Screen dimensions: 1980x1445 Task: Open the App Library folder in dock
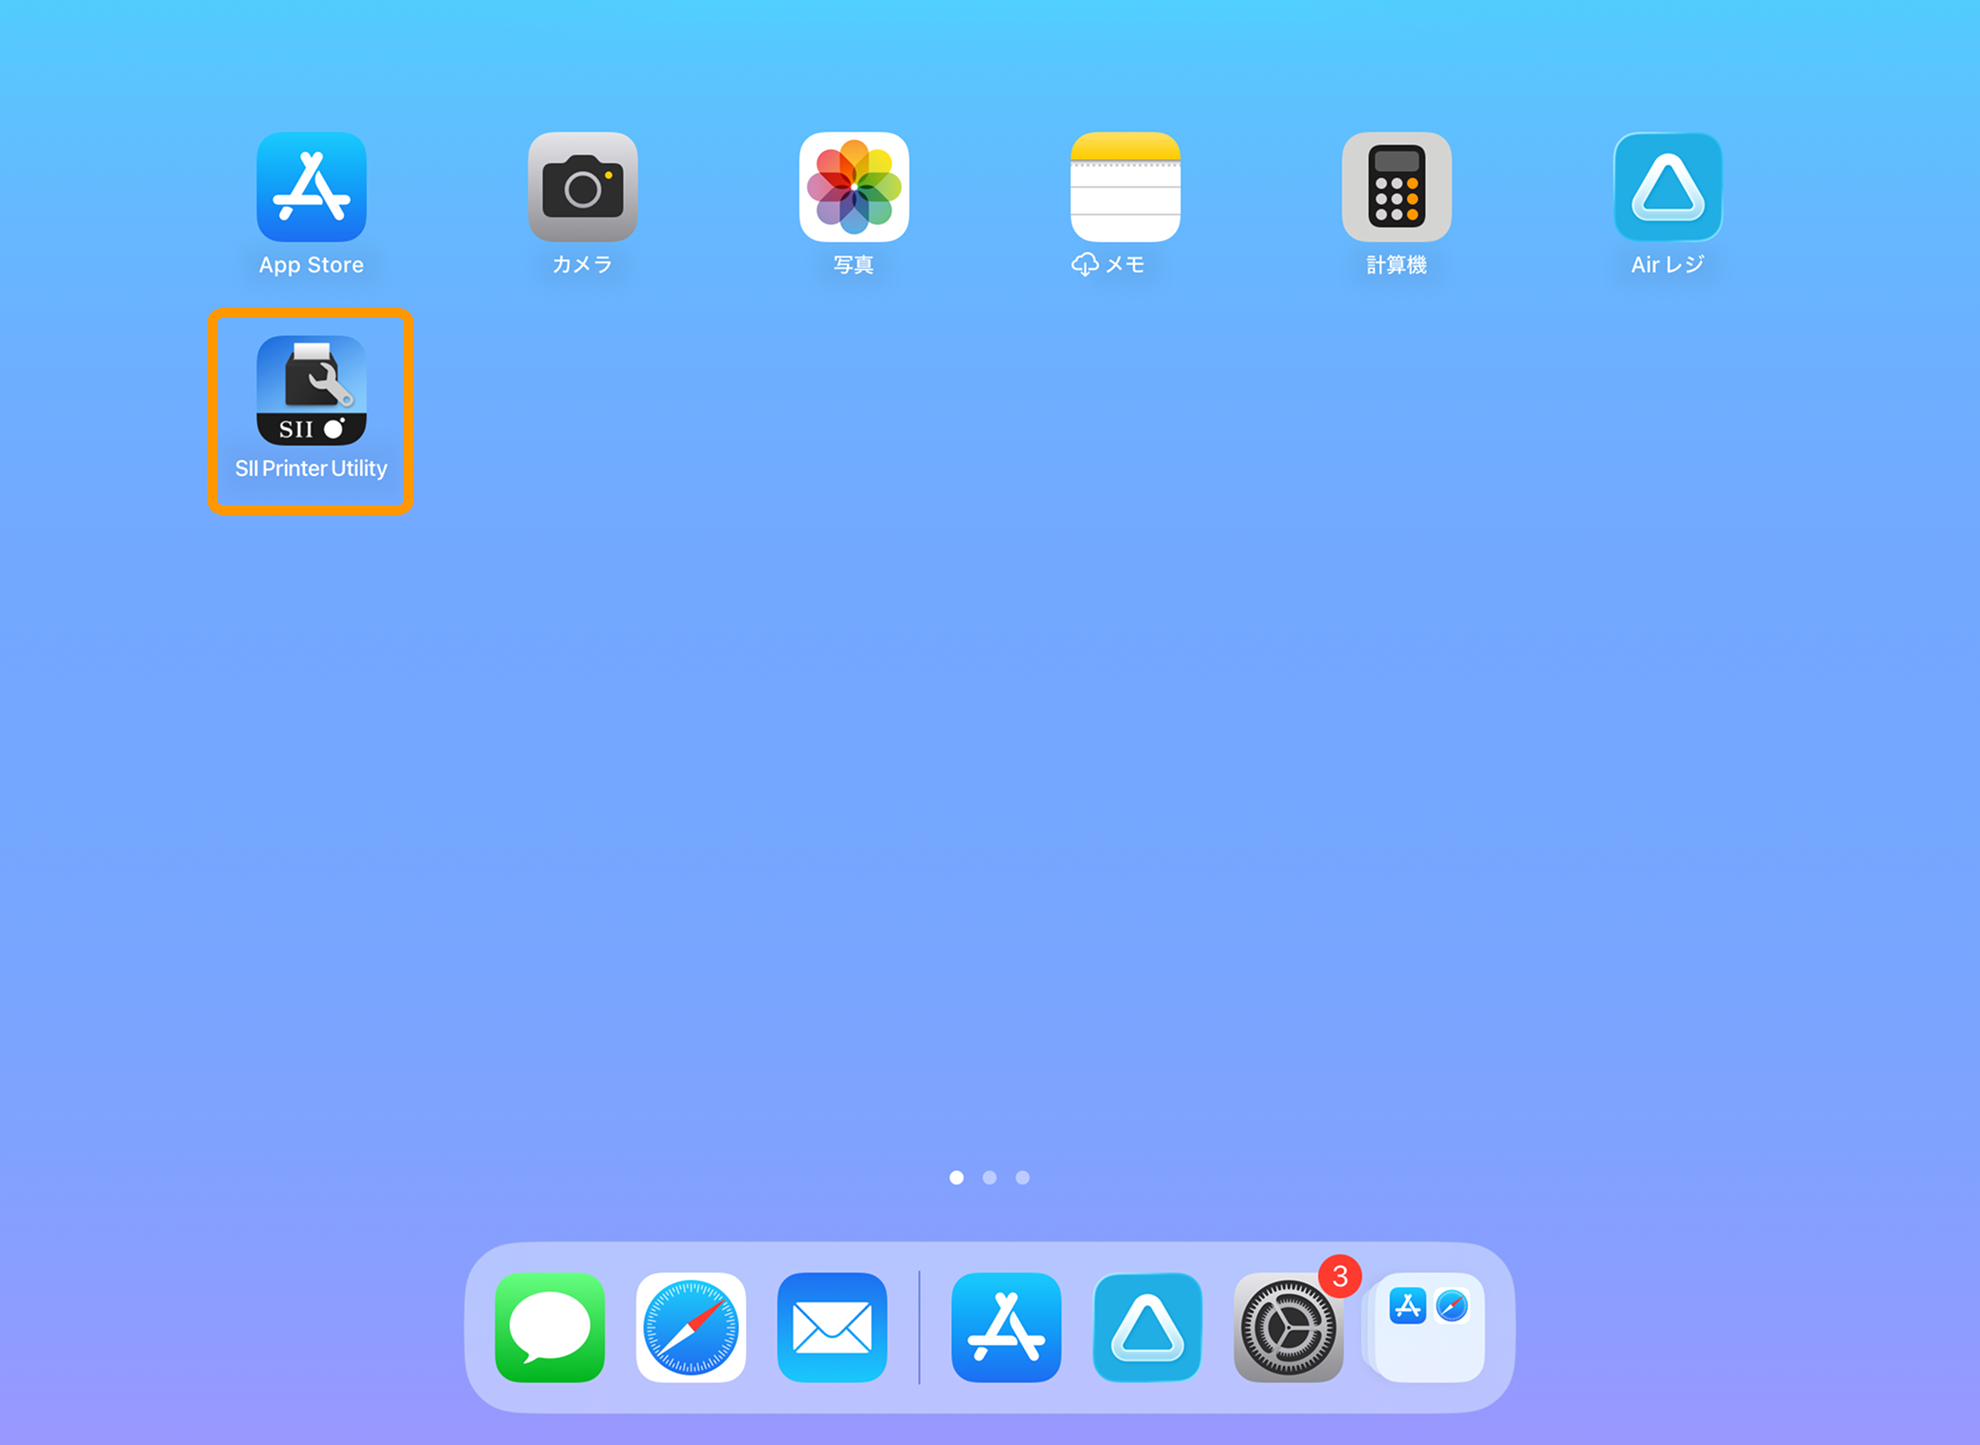click(x=1428, y=1327)
